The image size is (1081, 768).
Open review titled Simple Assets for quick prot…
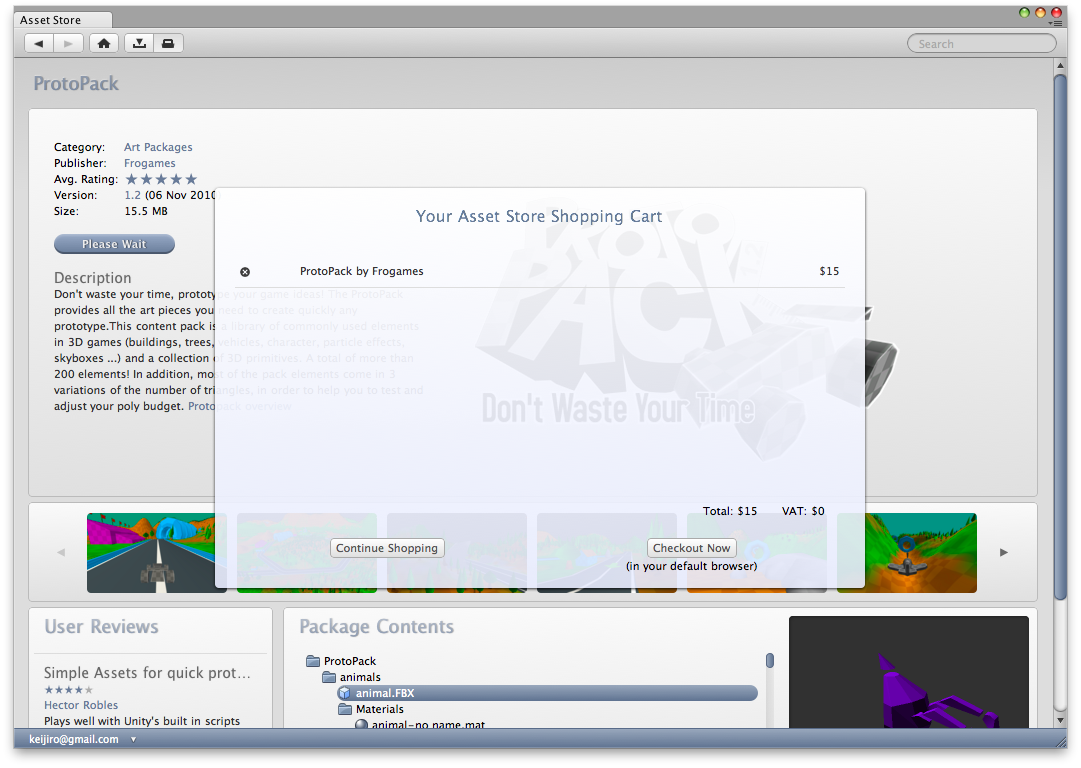tap(147, 672)
